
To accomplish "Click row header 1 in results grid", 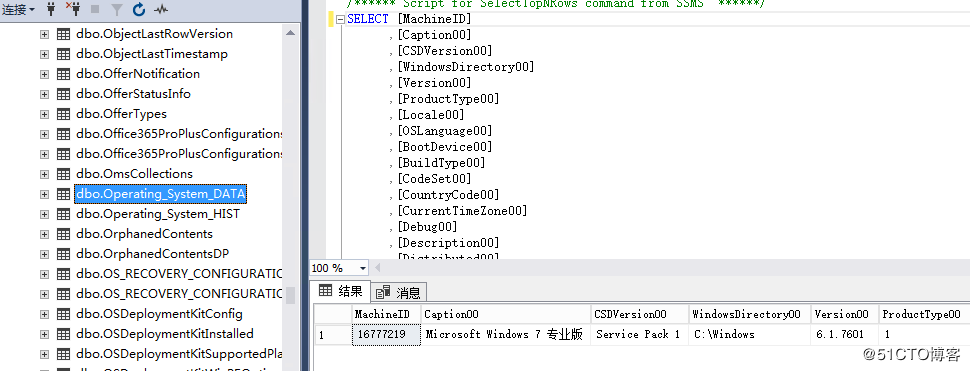I will coord(333,335).
